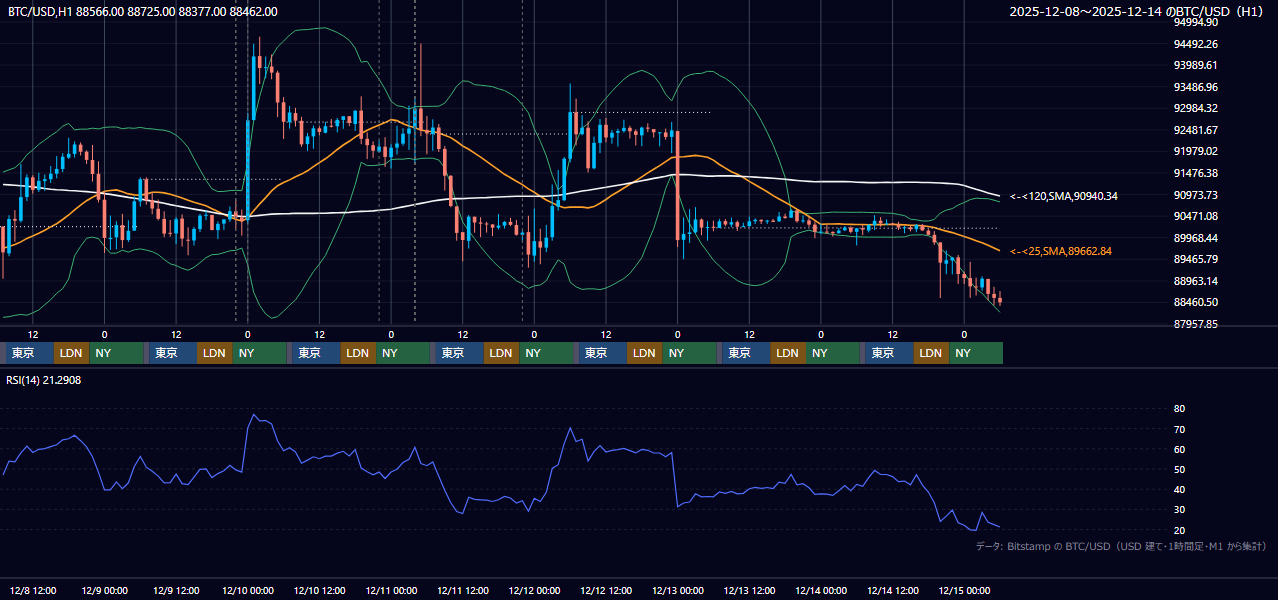This screenshot has height=600, width=1278.
Task: Select the RSI 50 scale value
Action: coord(1179,469)
